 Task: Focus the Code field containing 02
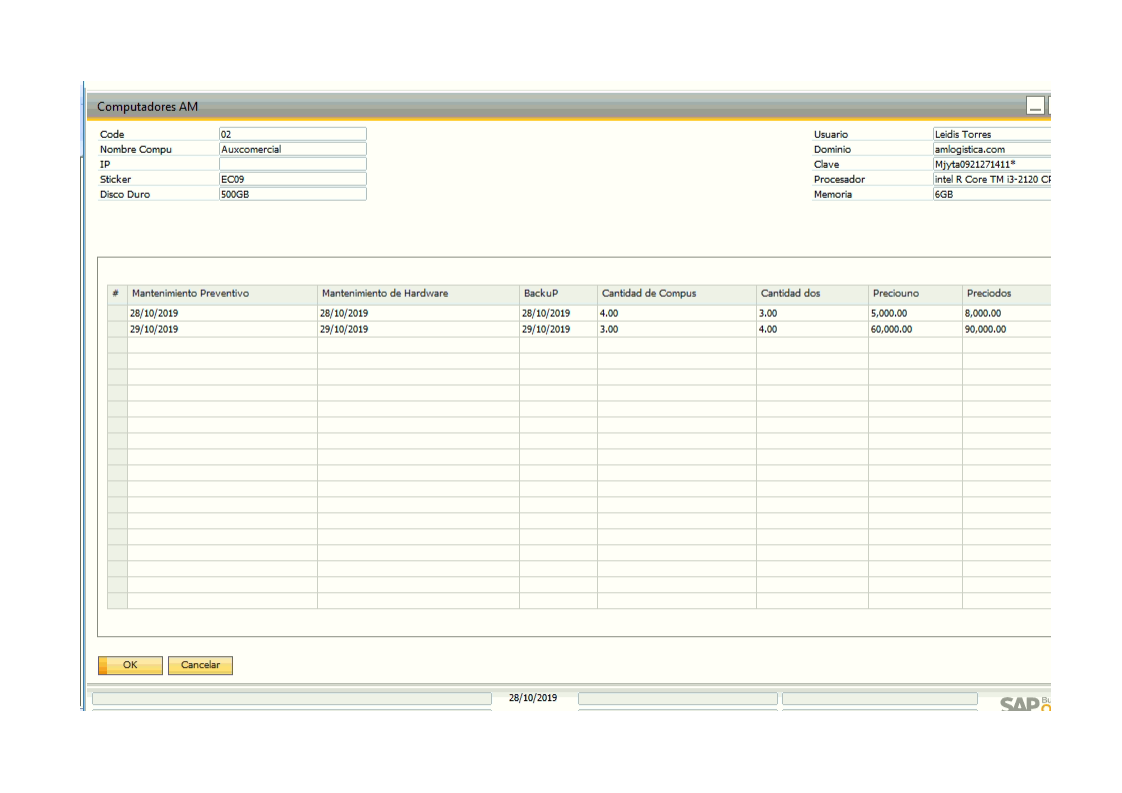click(293, 134)
